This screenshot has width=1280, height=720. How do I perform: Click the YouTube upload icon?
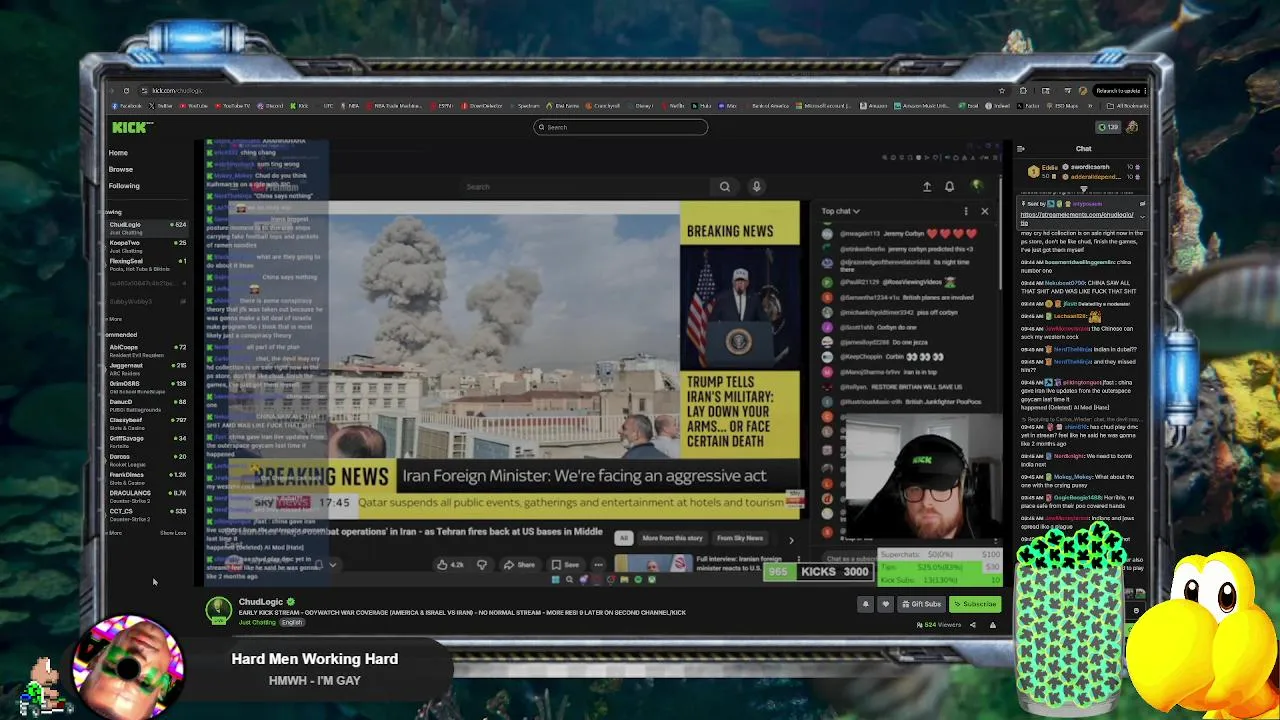[927, 186]
